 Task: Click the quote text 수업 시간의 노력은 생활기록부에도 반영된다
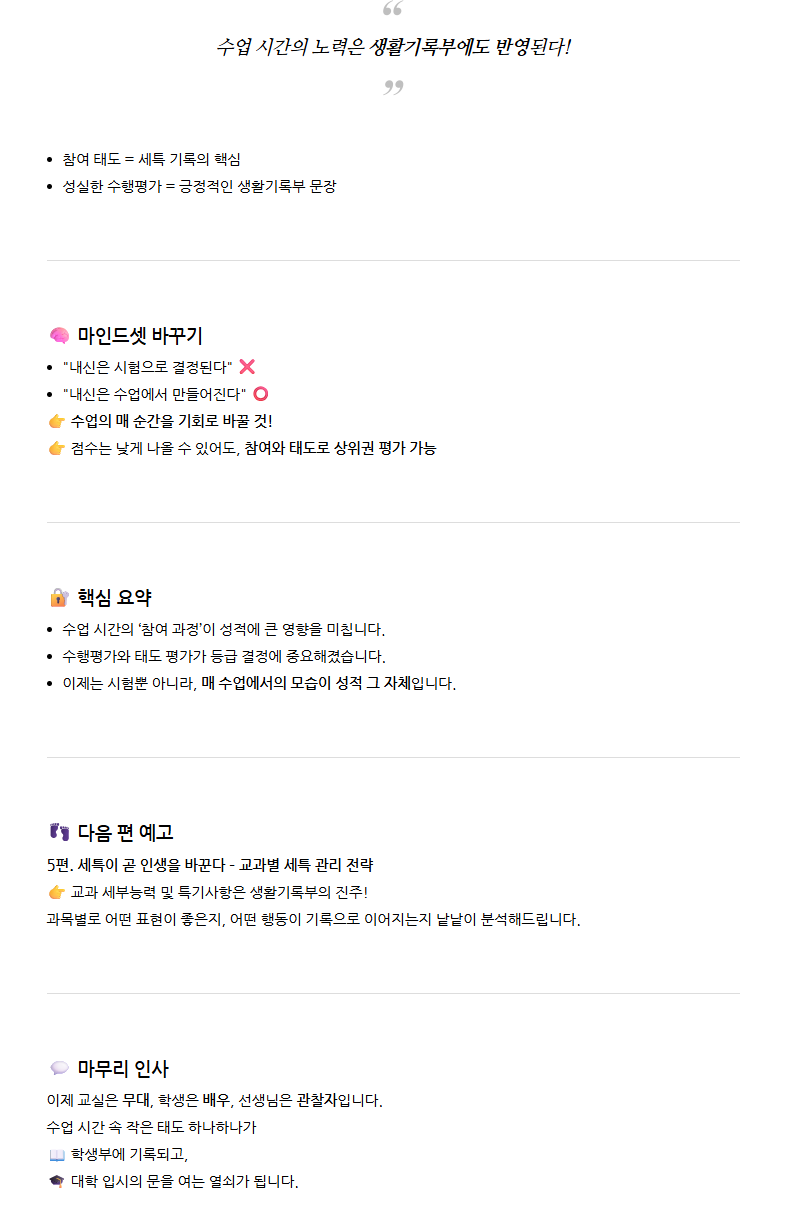pyautogui.click(x=393, y=47)
